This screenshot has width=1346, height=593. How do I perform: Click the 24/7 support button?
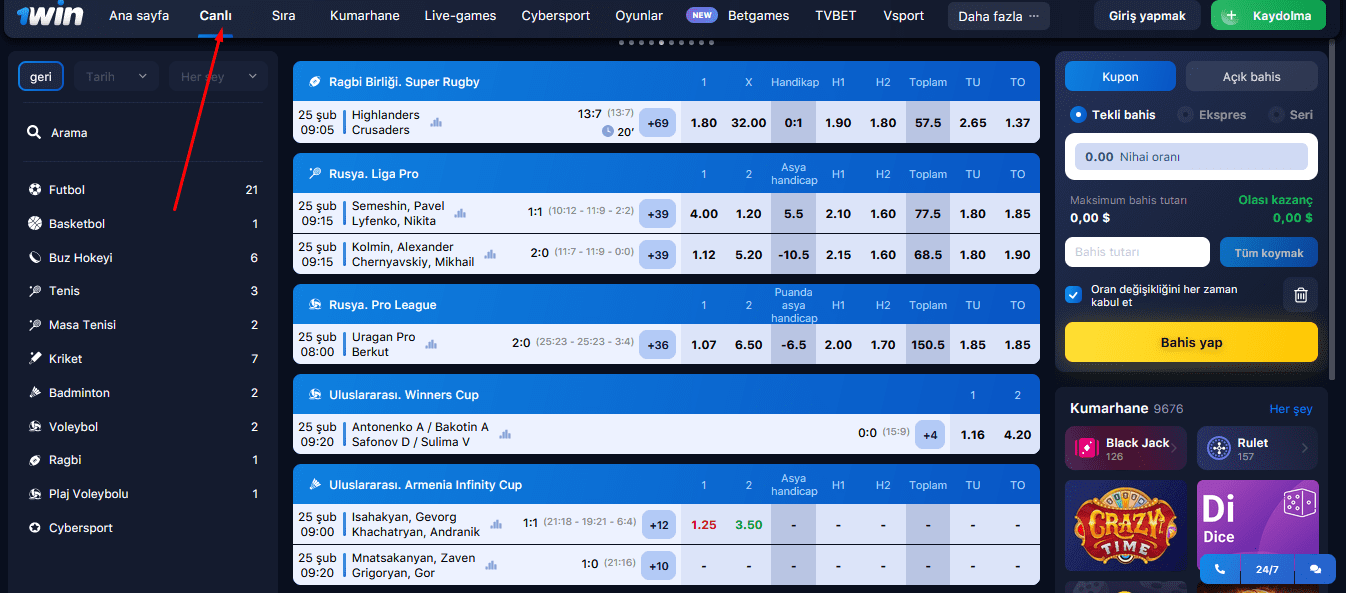click(1267, 569)
